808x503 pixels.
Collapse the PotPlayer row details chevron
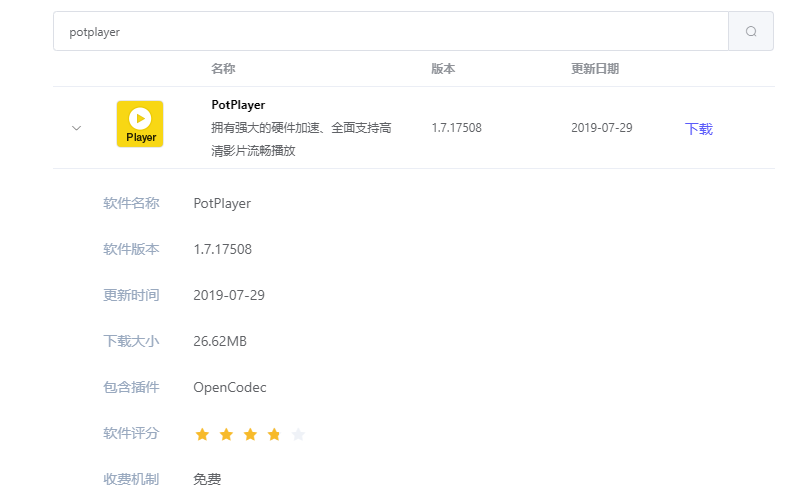[x=76, y=128]
